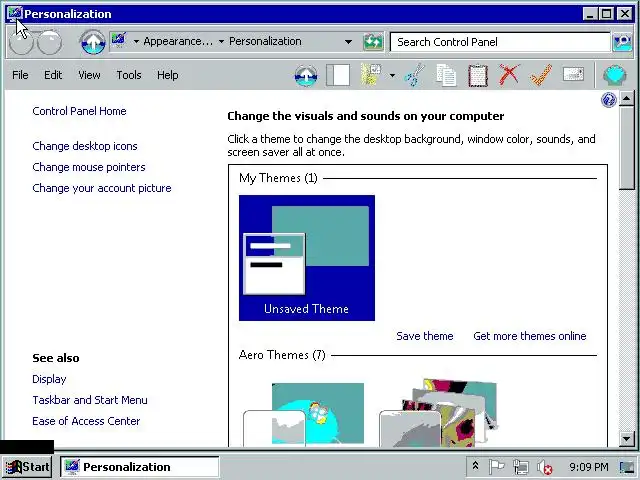The width and height of the screenshot is (640, 480).
Task: Click the Paste clipboard icon
Action: pyautogui.click(x=478, y=76)
